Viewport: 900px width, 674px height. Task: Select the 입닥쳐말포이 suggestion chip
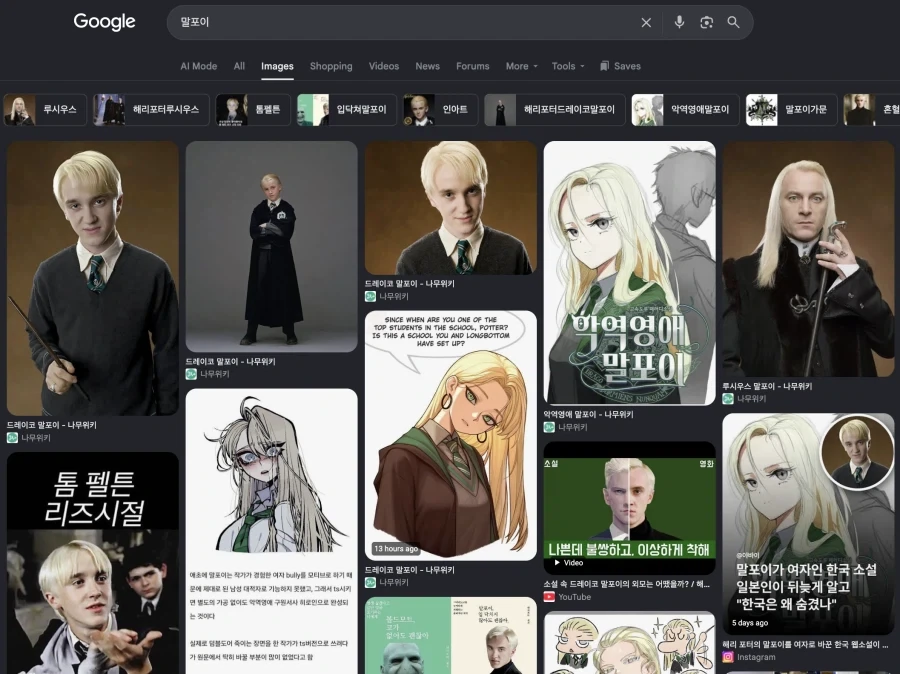(347, 110)
